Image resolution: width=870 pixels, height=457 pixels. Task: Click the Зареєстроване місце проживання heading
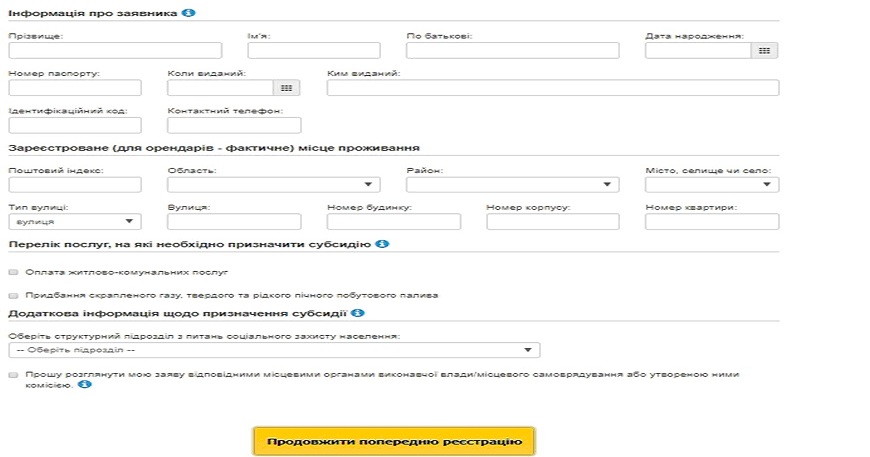click(214, 148)
